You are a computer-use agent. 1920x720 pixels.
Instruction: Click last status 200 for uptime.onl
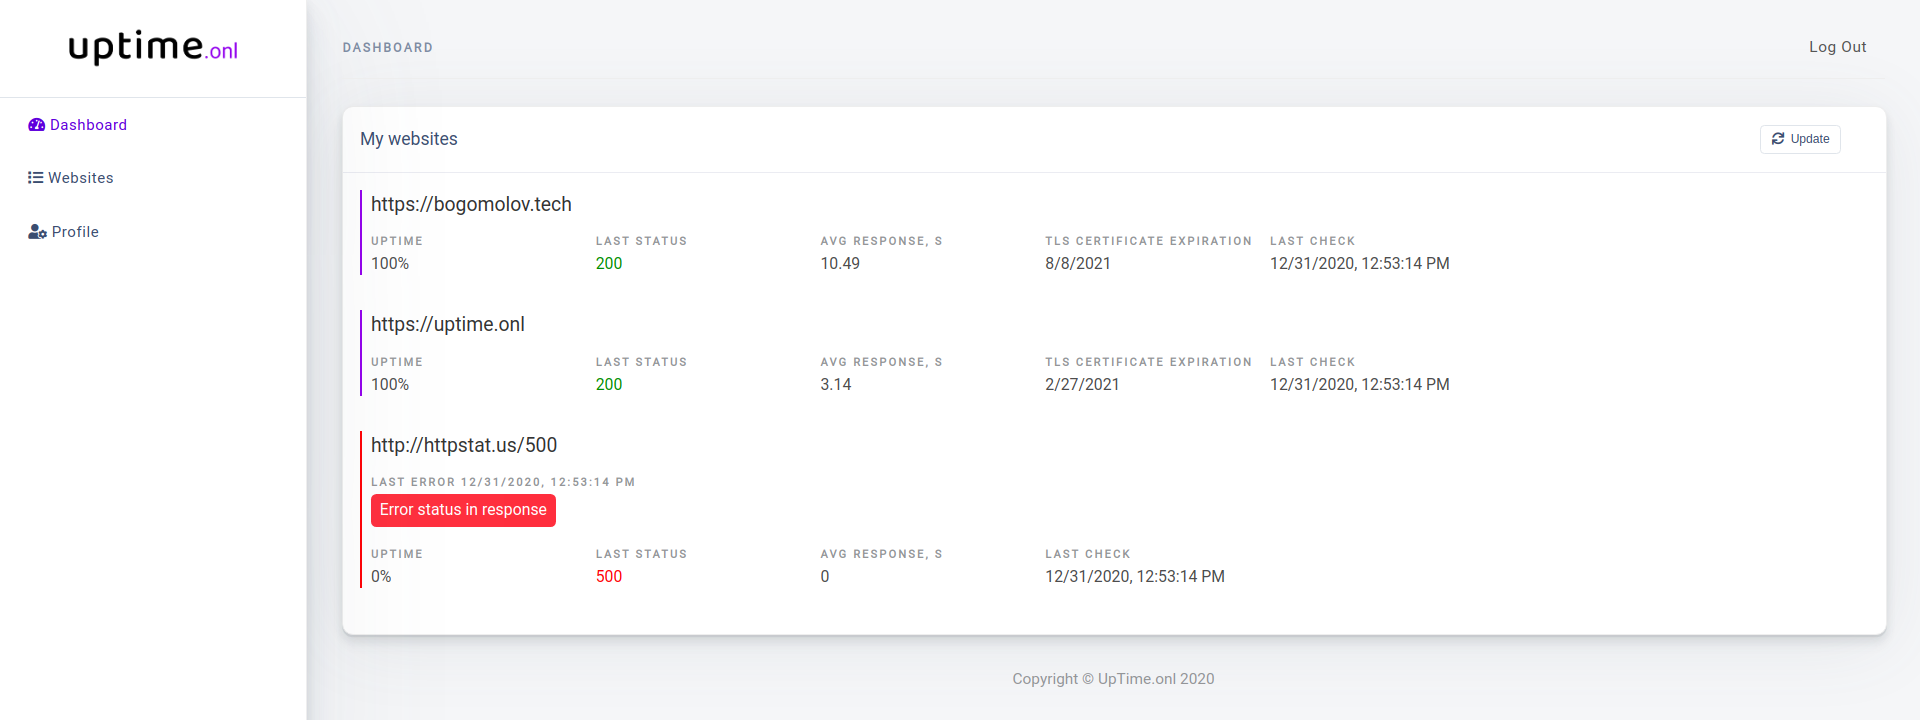pyautogui.click(x=609, y=385)
